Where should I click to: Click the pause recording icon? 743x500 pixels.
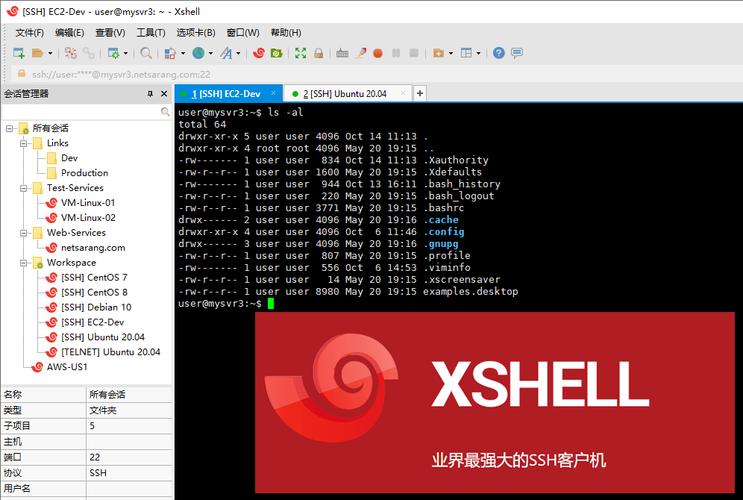tap(396, 53)
